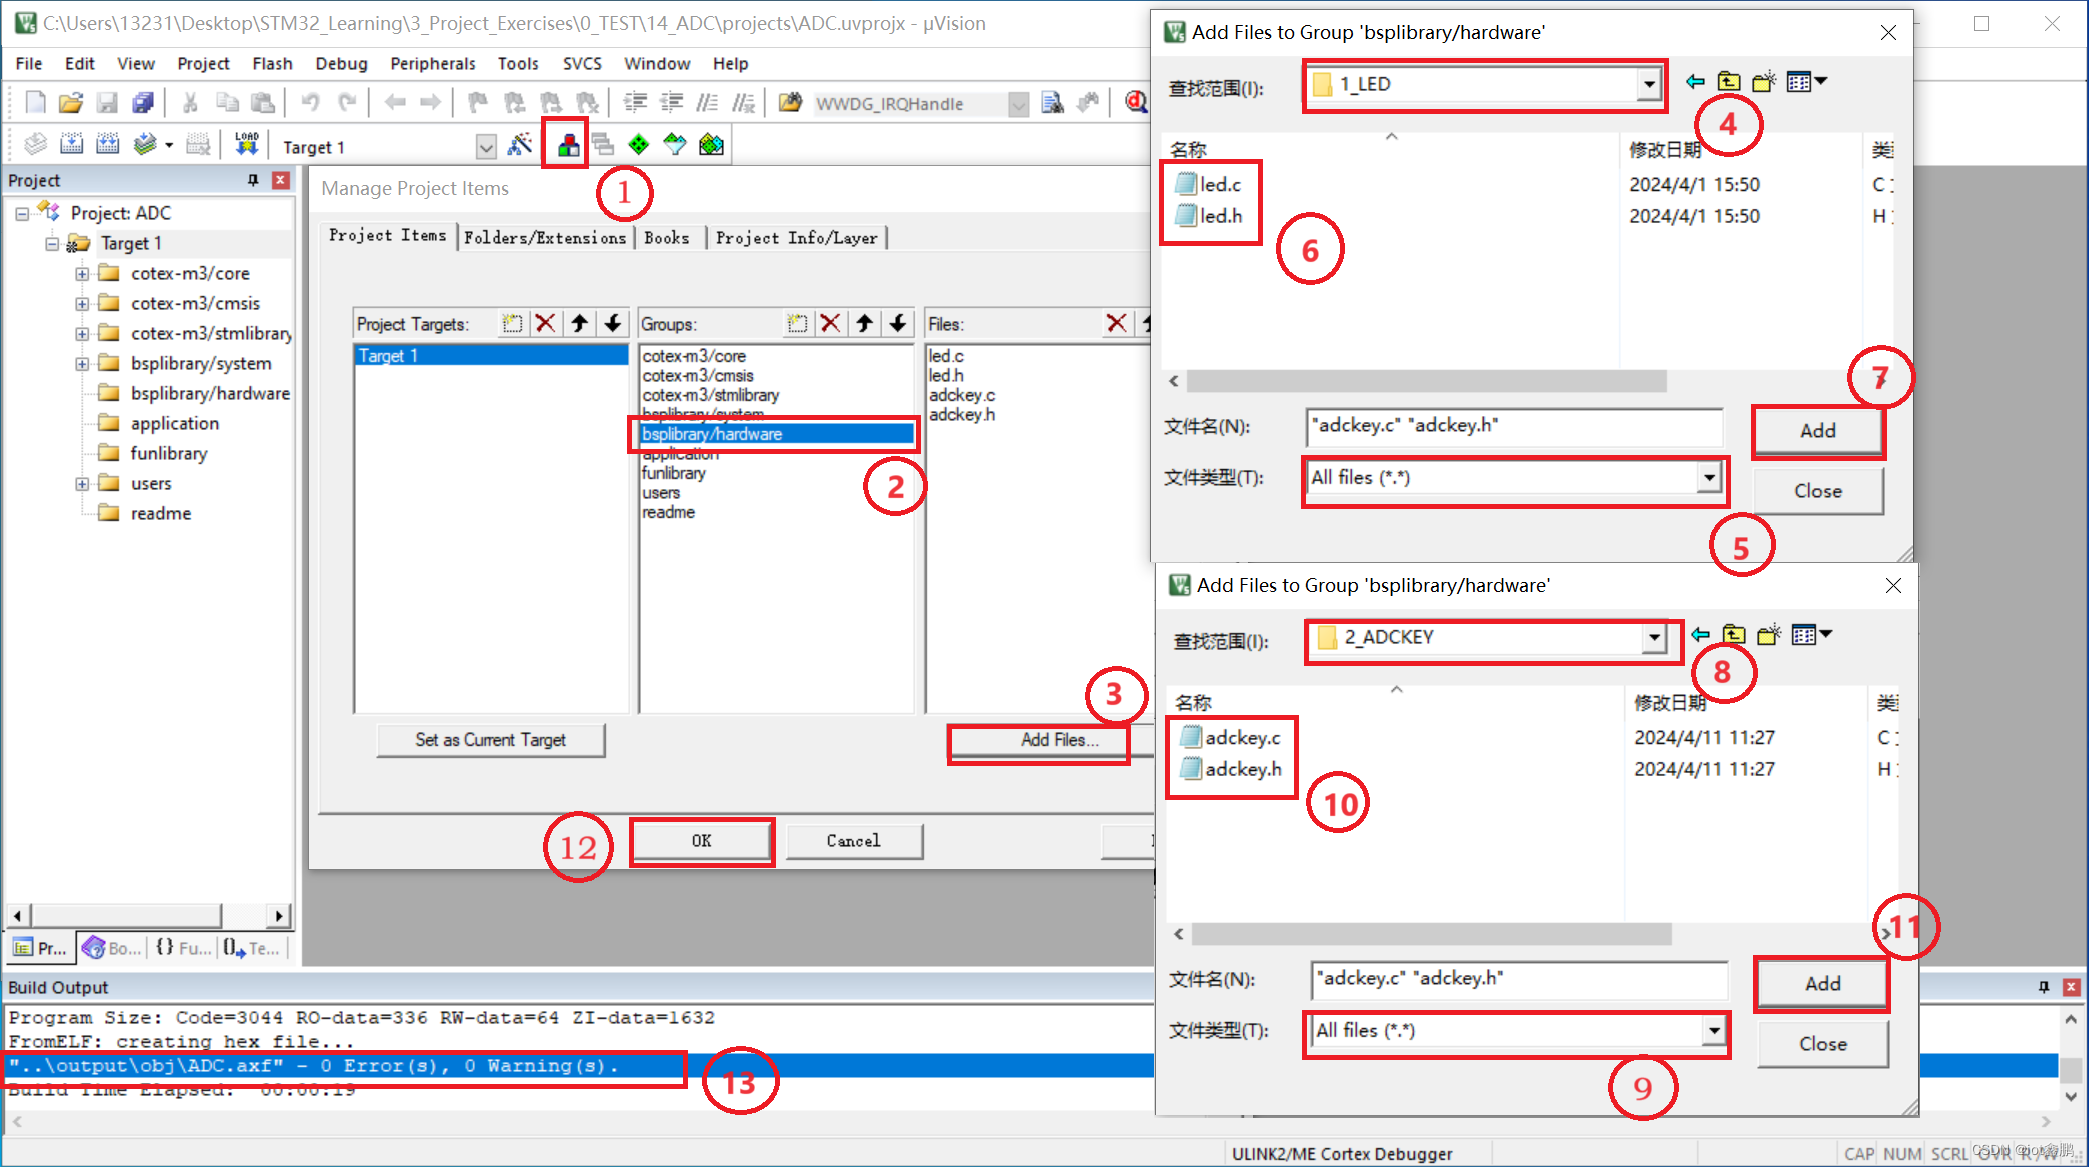Click the Navigate Backward arrow icon

pos(395,103)
